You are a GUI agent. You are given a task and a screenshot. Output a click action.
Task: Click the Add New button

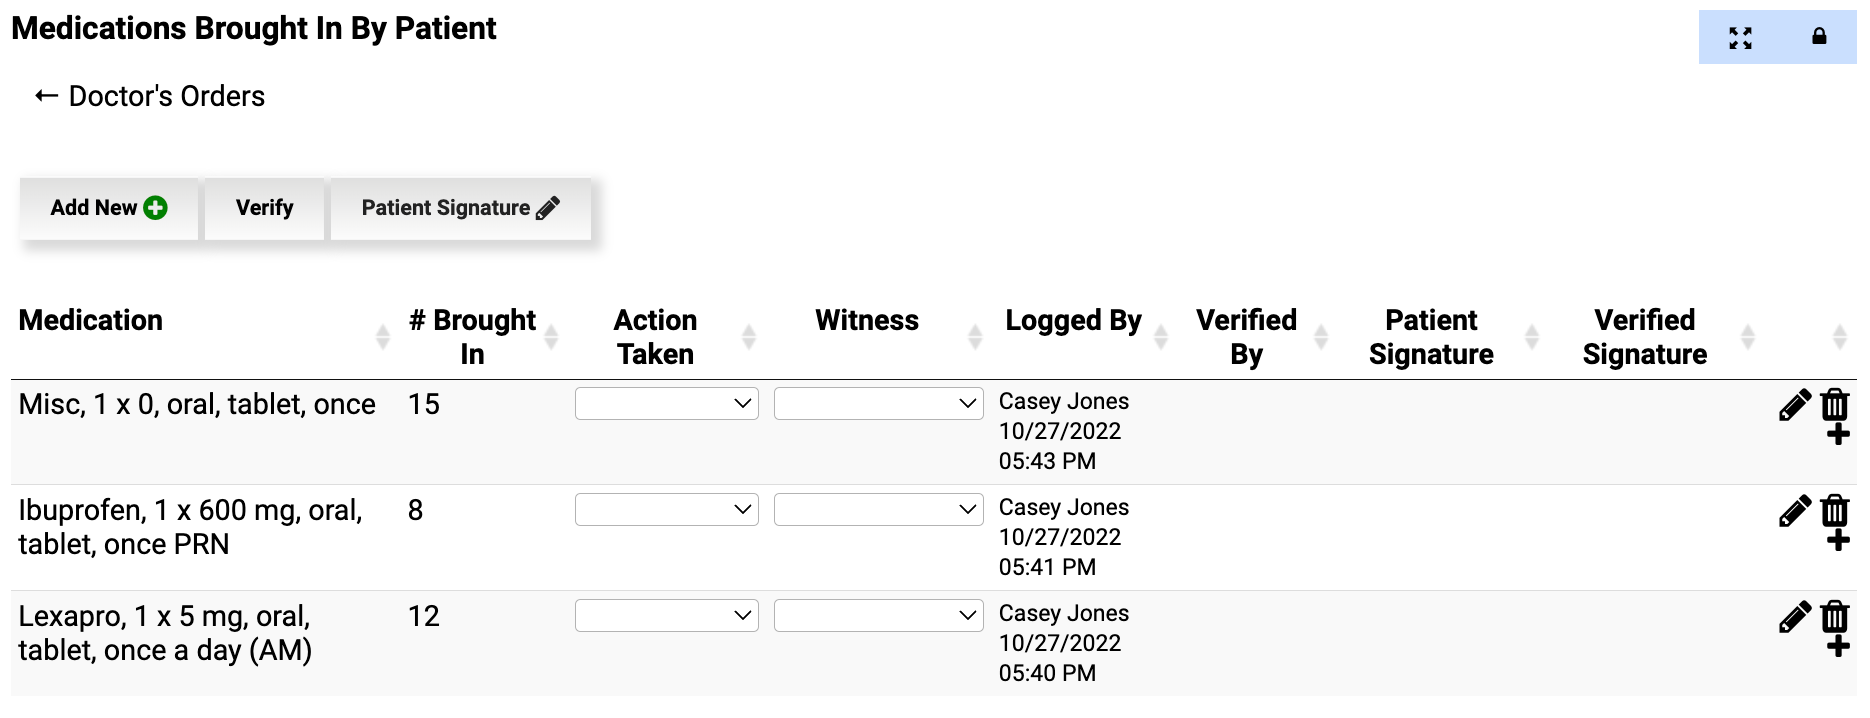[109, 208]
